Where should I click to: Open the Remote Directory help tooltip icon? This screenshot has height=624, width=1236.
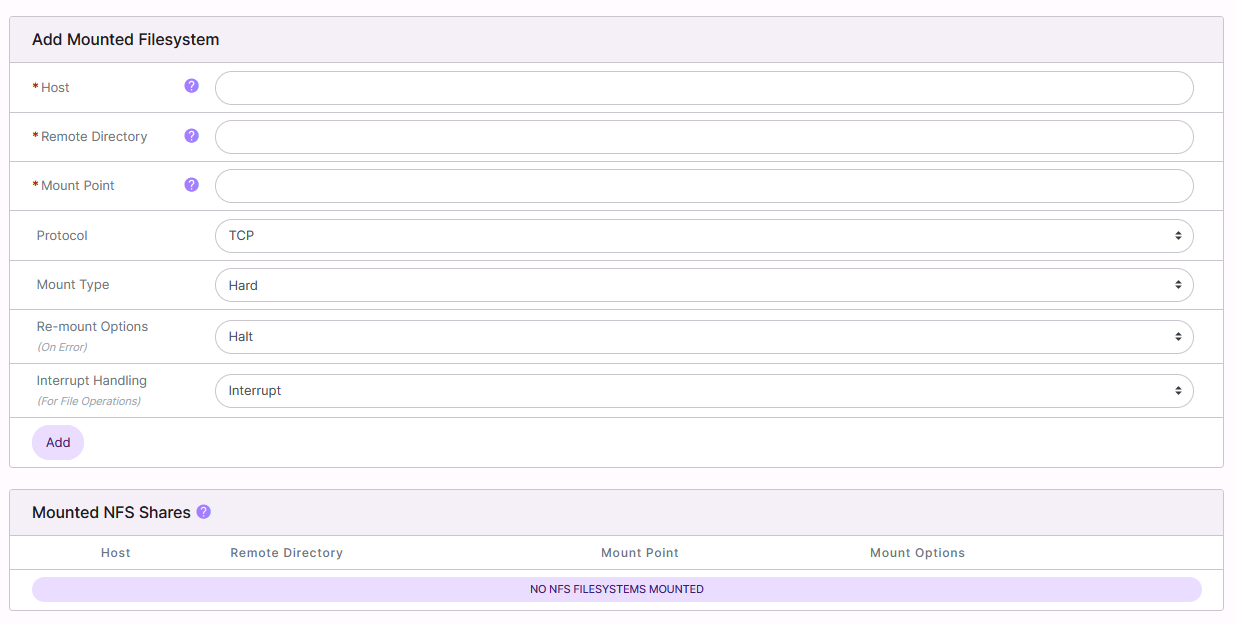[192, 136]
